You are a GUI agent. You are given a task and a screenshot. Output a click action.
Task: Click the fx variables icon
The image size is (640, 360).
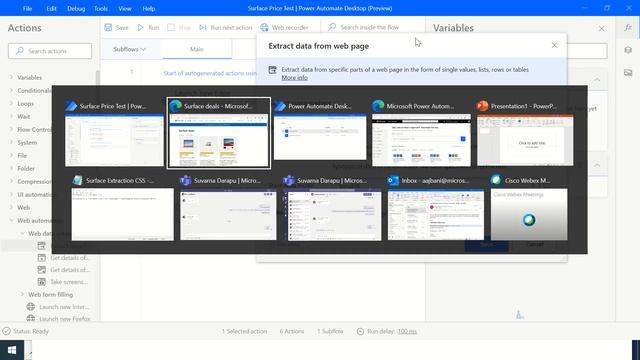(x=628, y=27)
